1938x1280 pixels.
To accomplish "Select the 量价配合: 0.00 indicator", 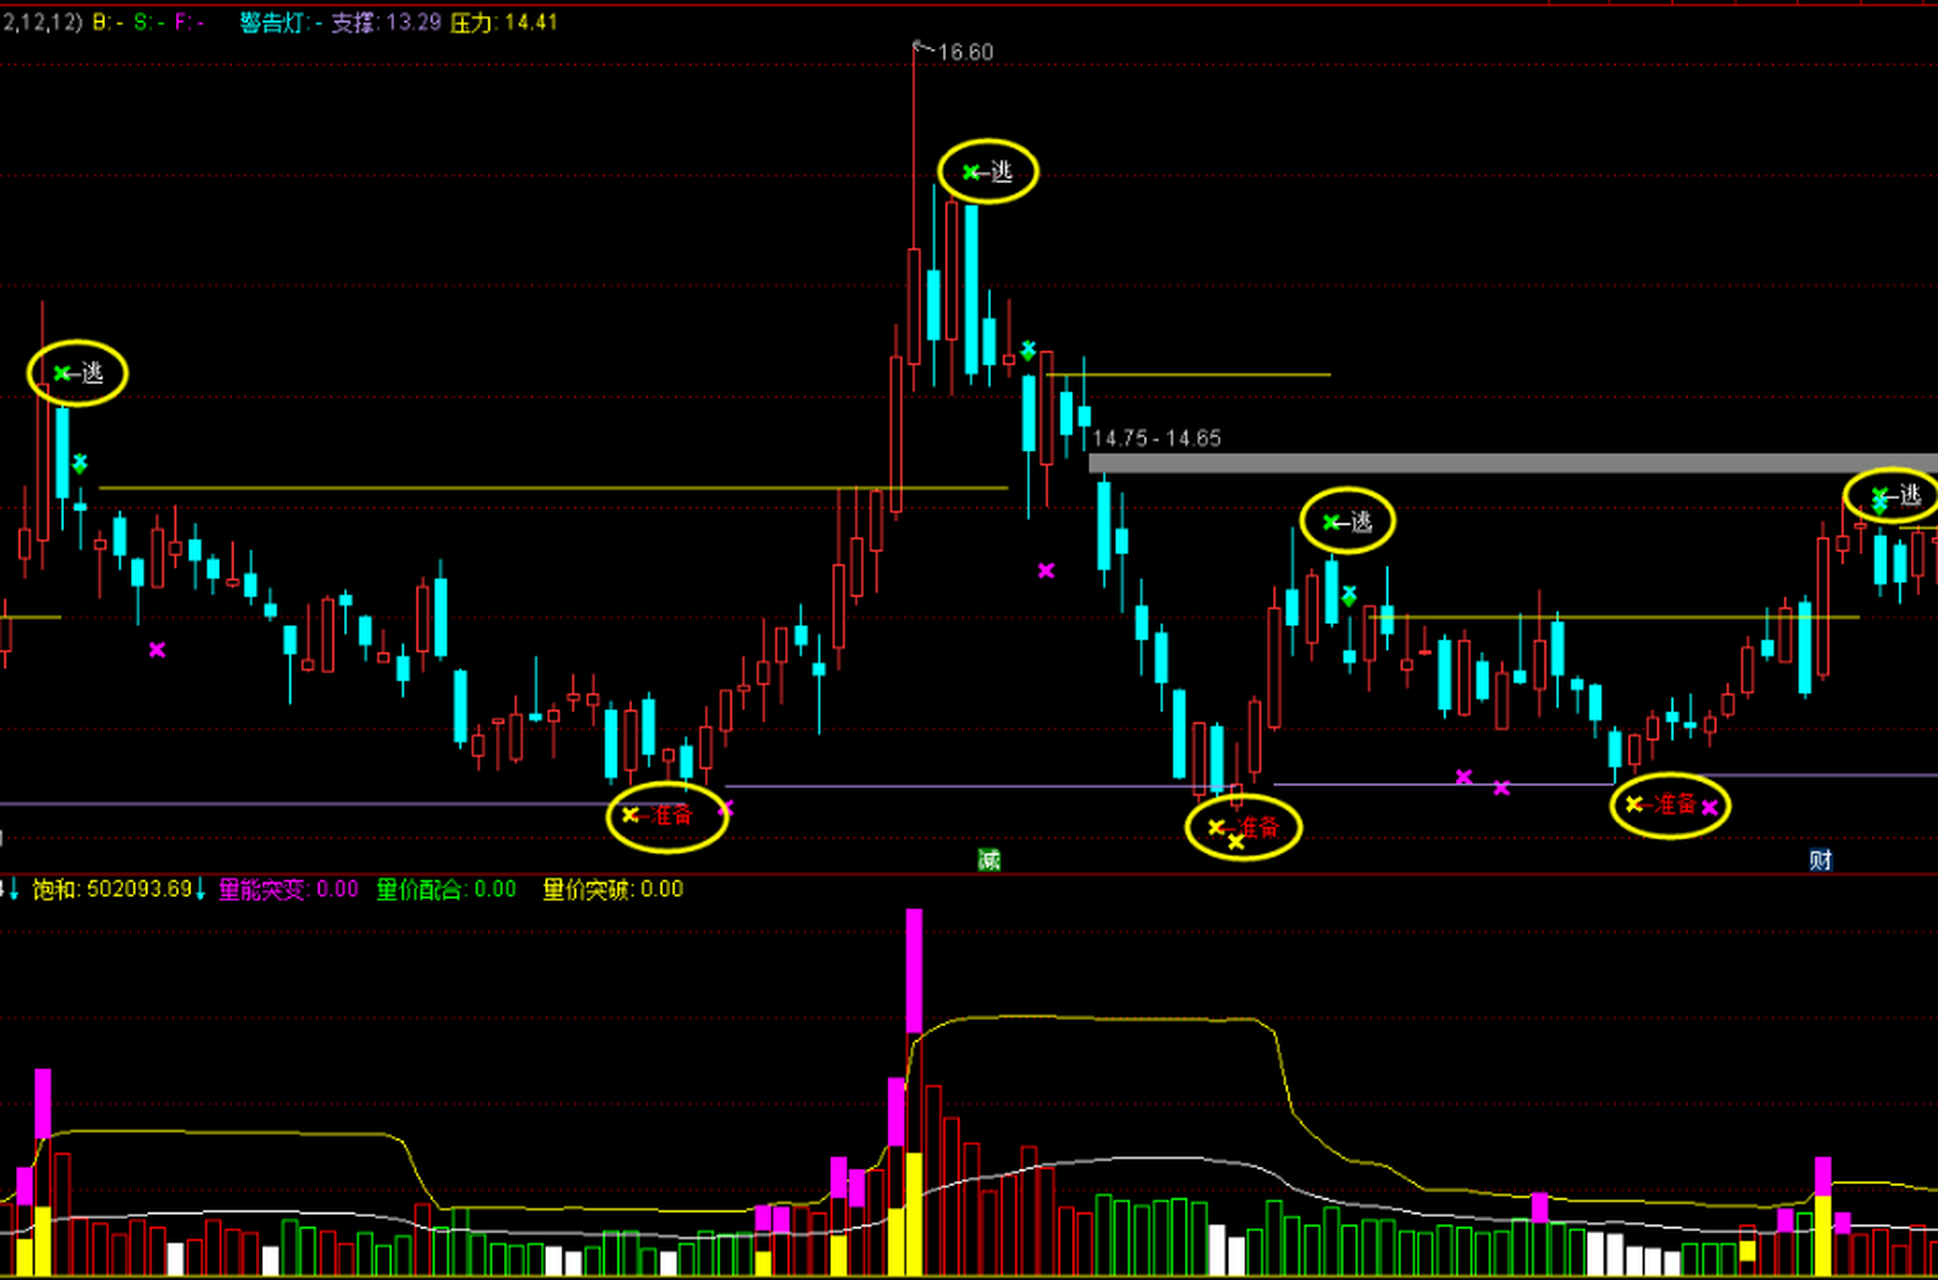I will pos(446,889).
